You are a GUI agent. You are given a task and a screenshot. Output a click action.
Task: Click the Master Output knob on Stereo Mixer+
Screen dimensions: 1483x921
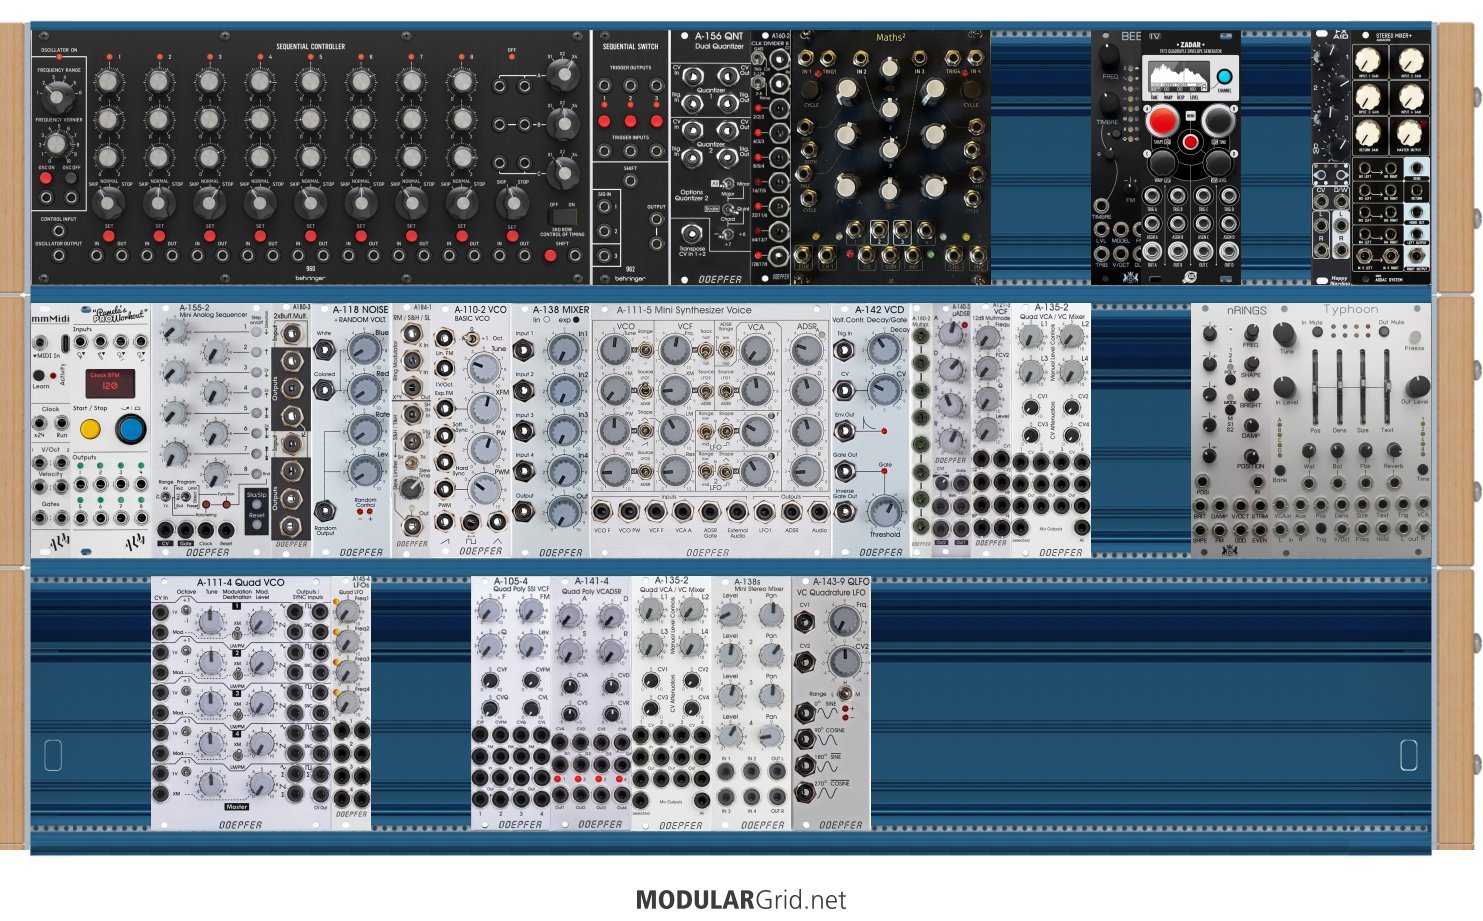tap(1411, 133)
